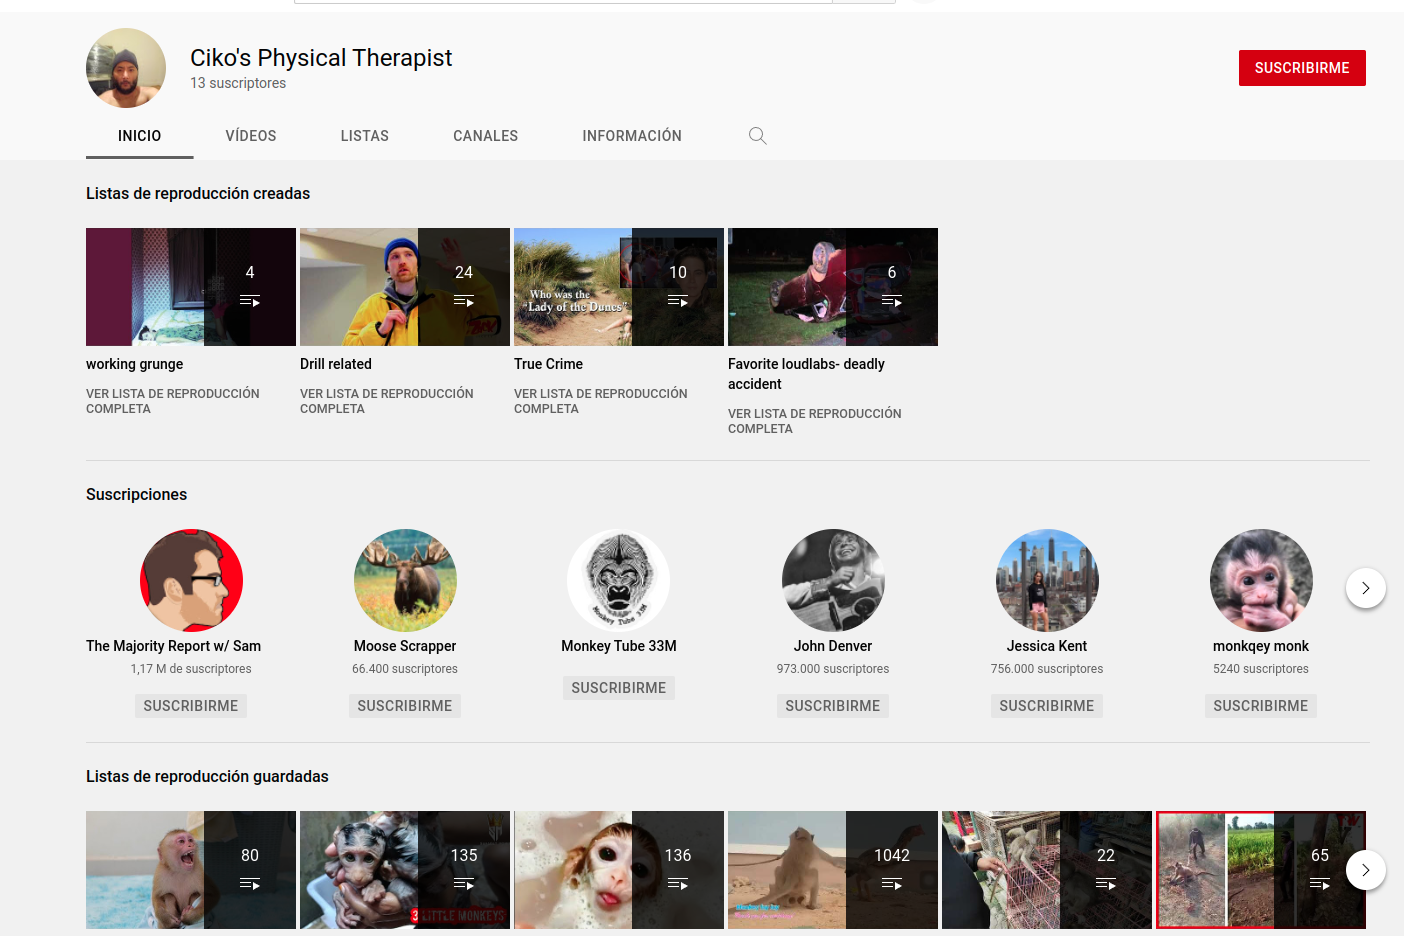Subscribe to Monkey Tube 33M
1404x936 pixels.
(x=619, y=688)
